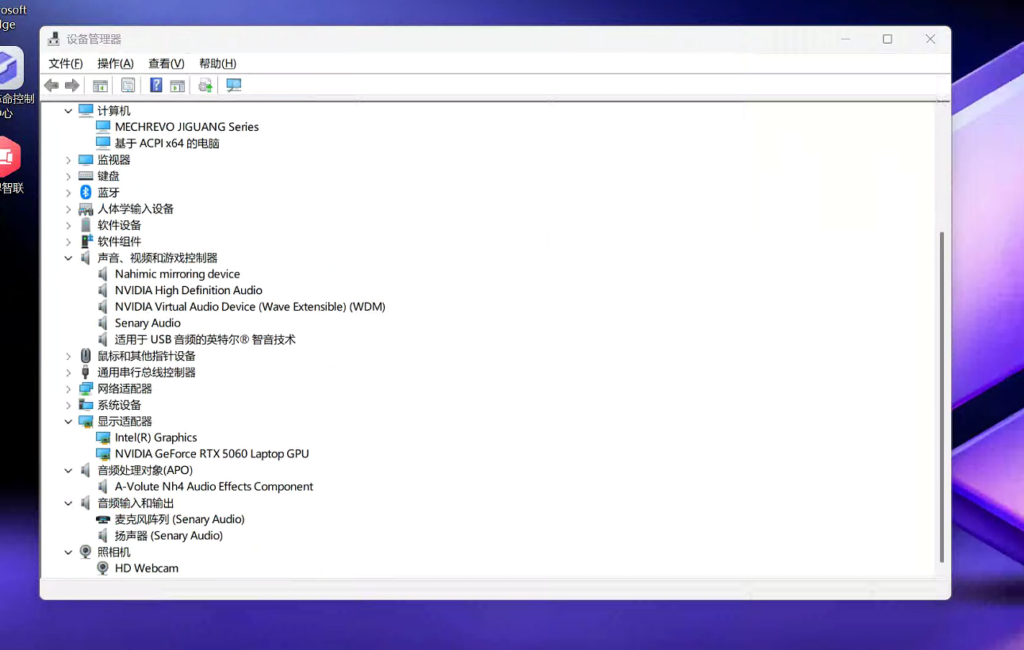Open the Properties toolbar icon

click(x=128, y=86)
